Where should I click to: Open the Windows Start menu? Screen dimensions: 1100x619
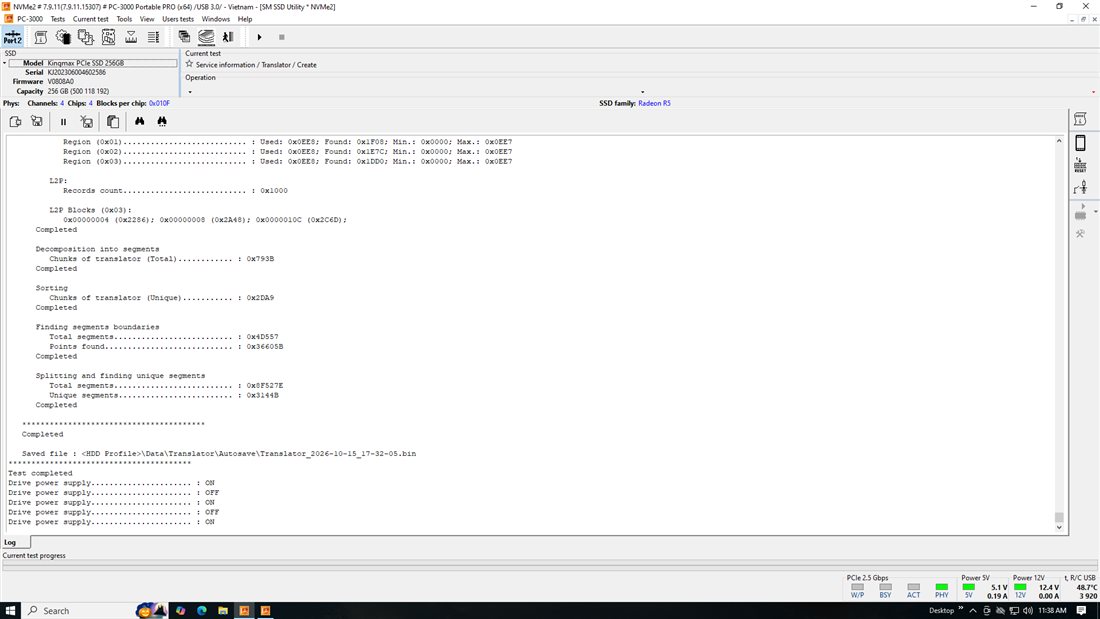click(x=10, y=611)
